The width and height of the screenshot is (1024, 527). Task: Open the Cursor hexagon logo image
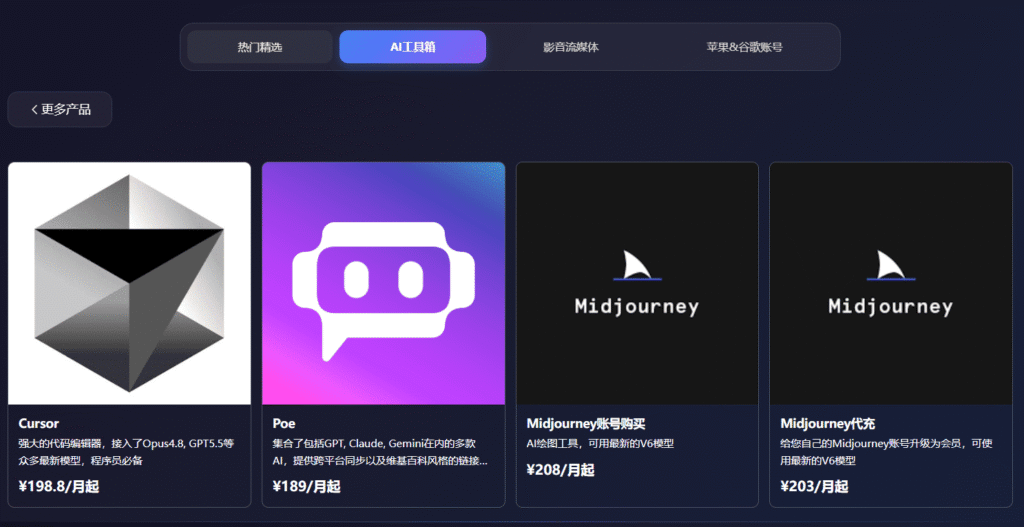tap(129, 283)
